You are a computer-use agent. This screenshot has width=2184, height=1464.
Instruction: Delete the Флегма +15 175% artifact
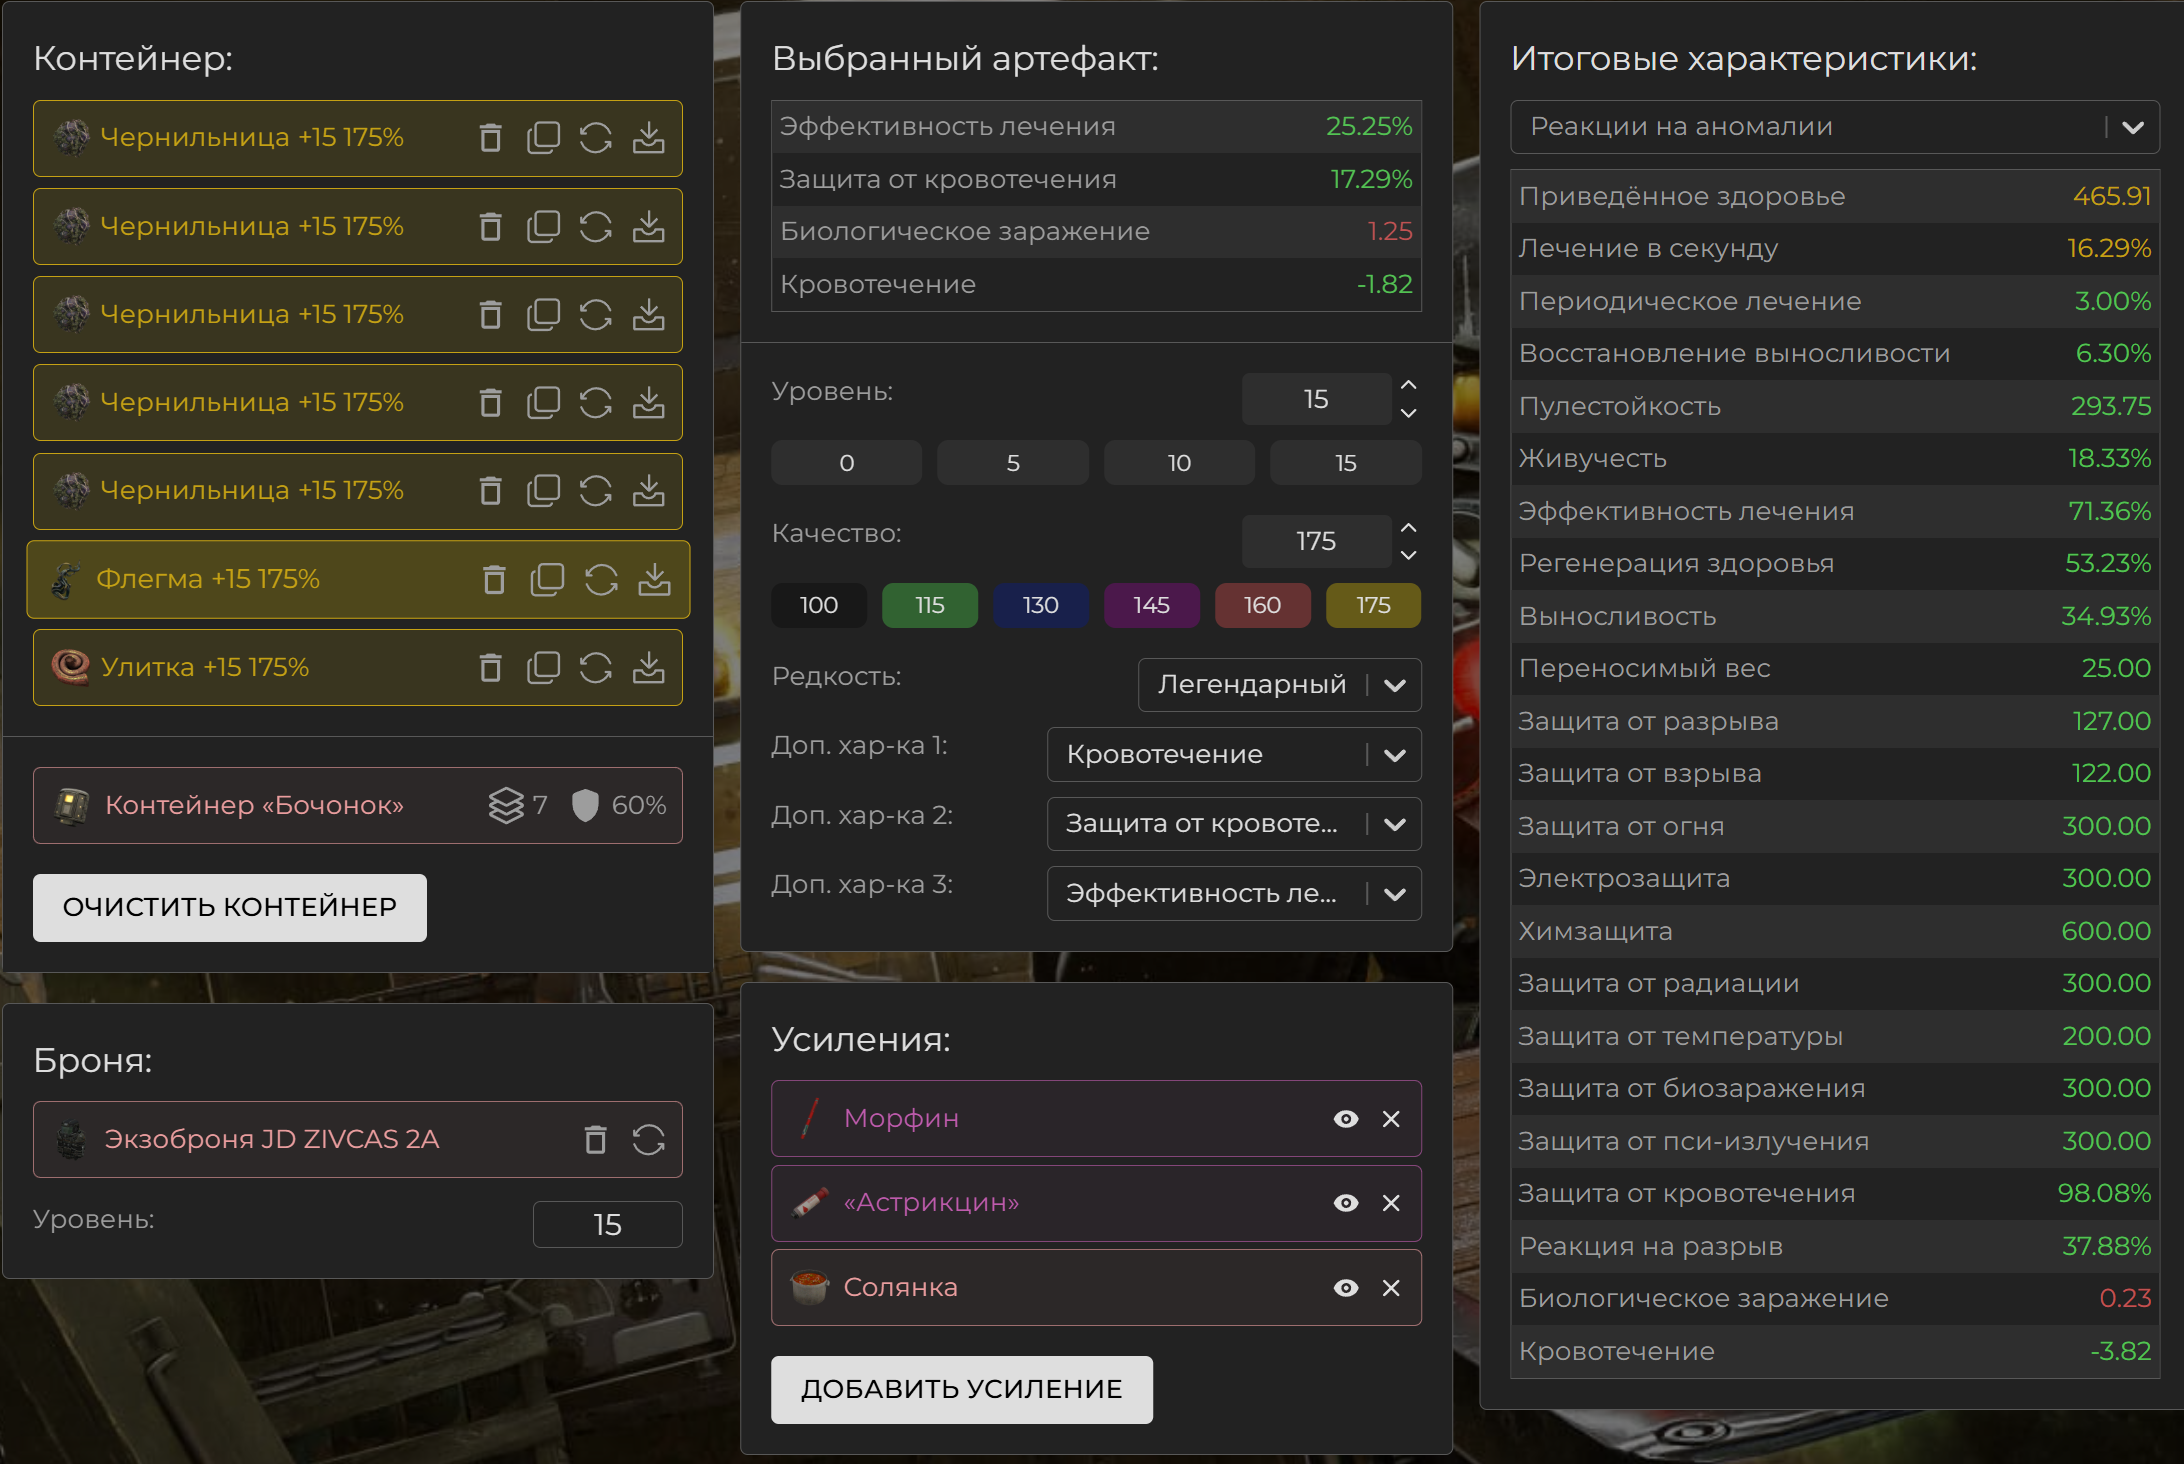(494, 579)
